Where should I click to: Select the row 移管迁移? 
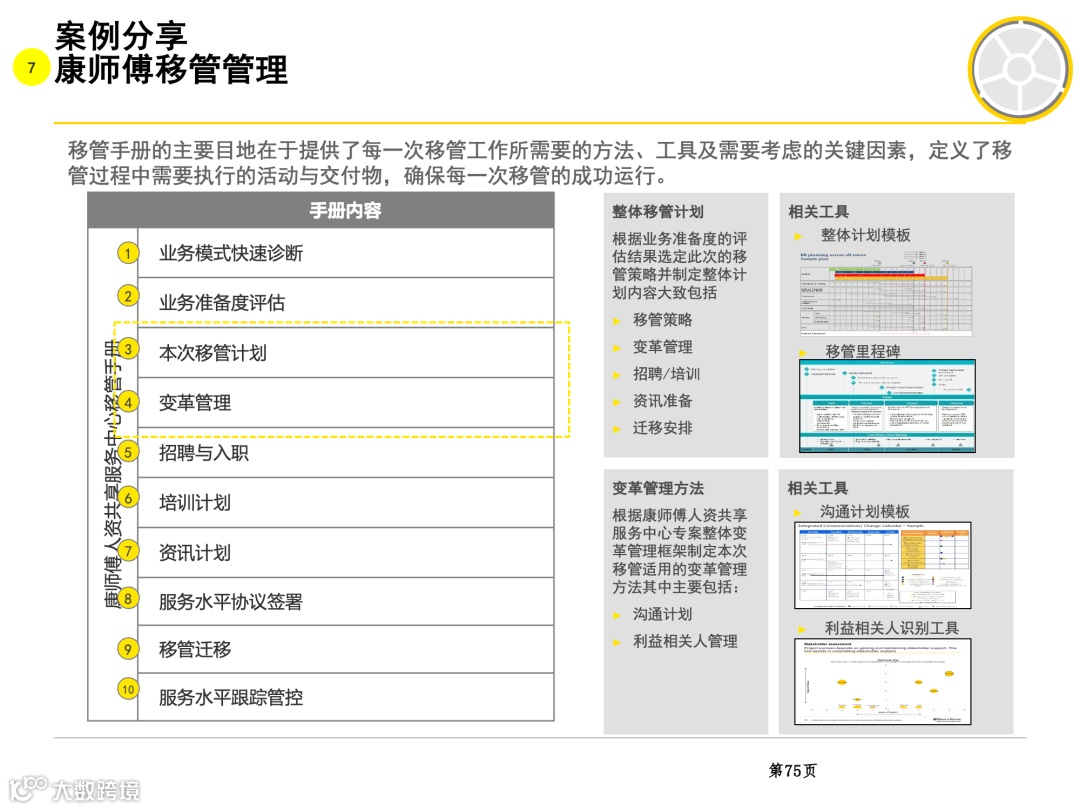click(x=346, y=650)
